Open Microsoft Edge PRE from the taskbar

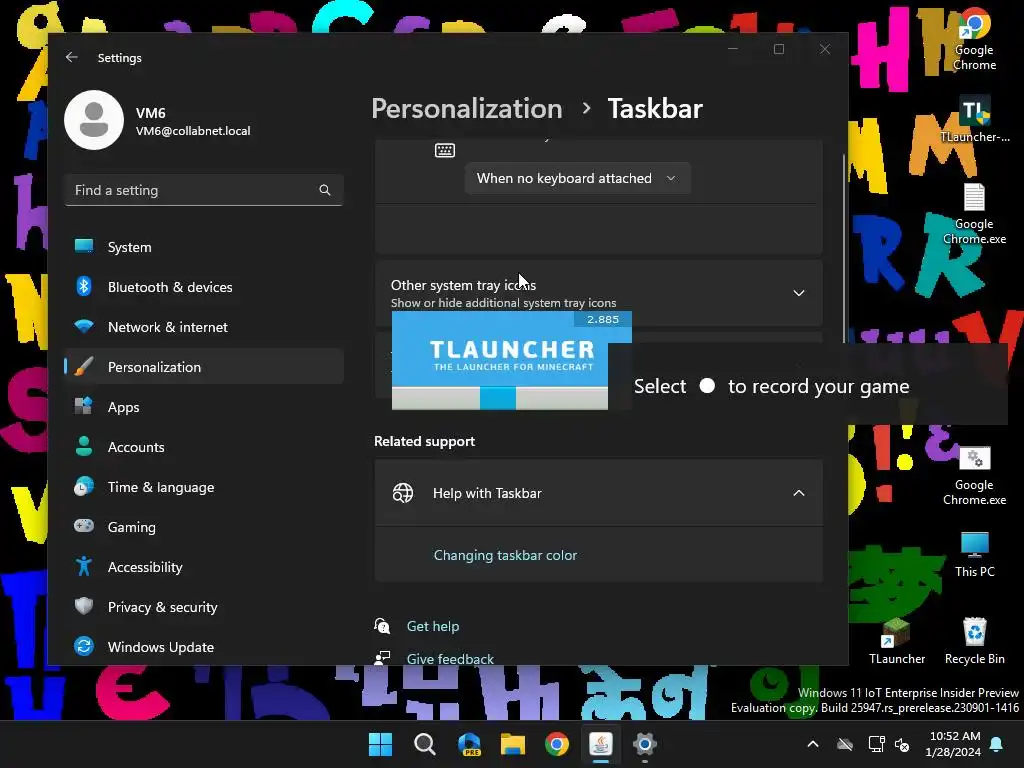click(469, 744)
